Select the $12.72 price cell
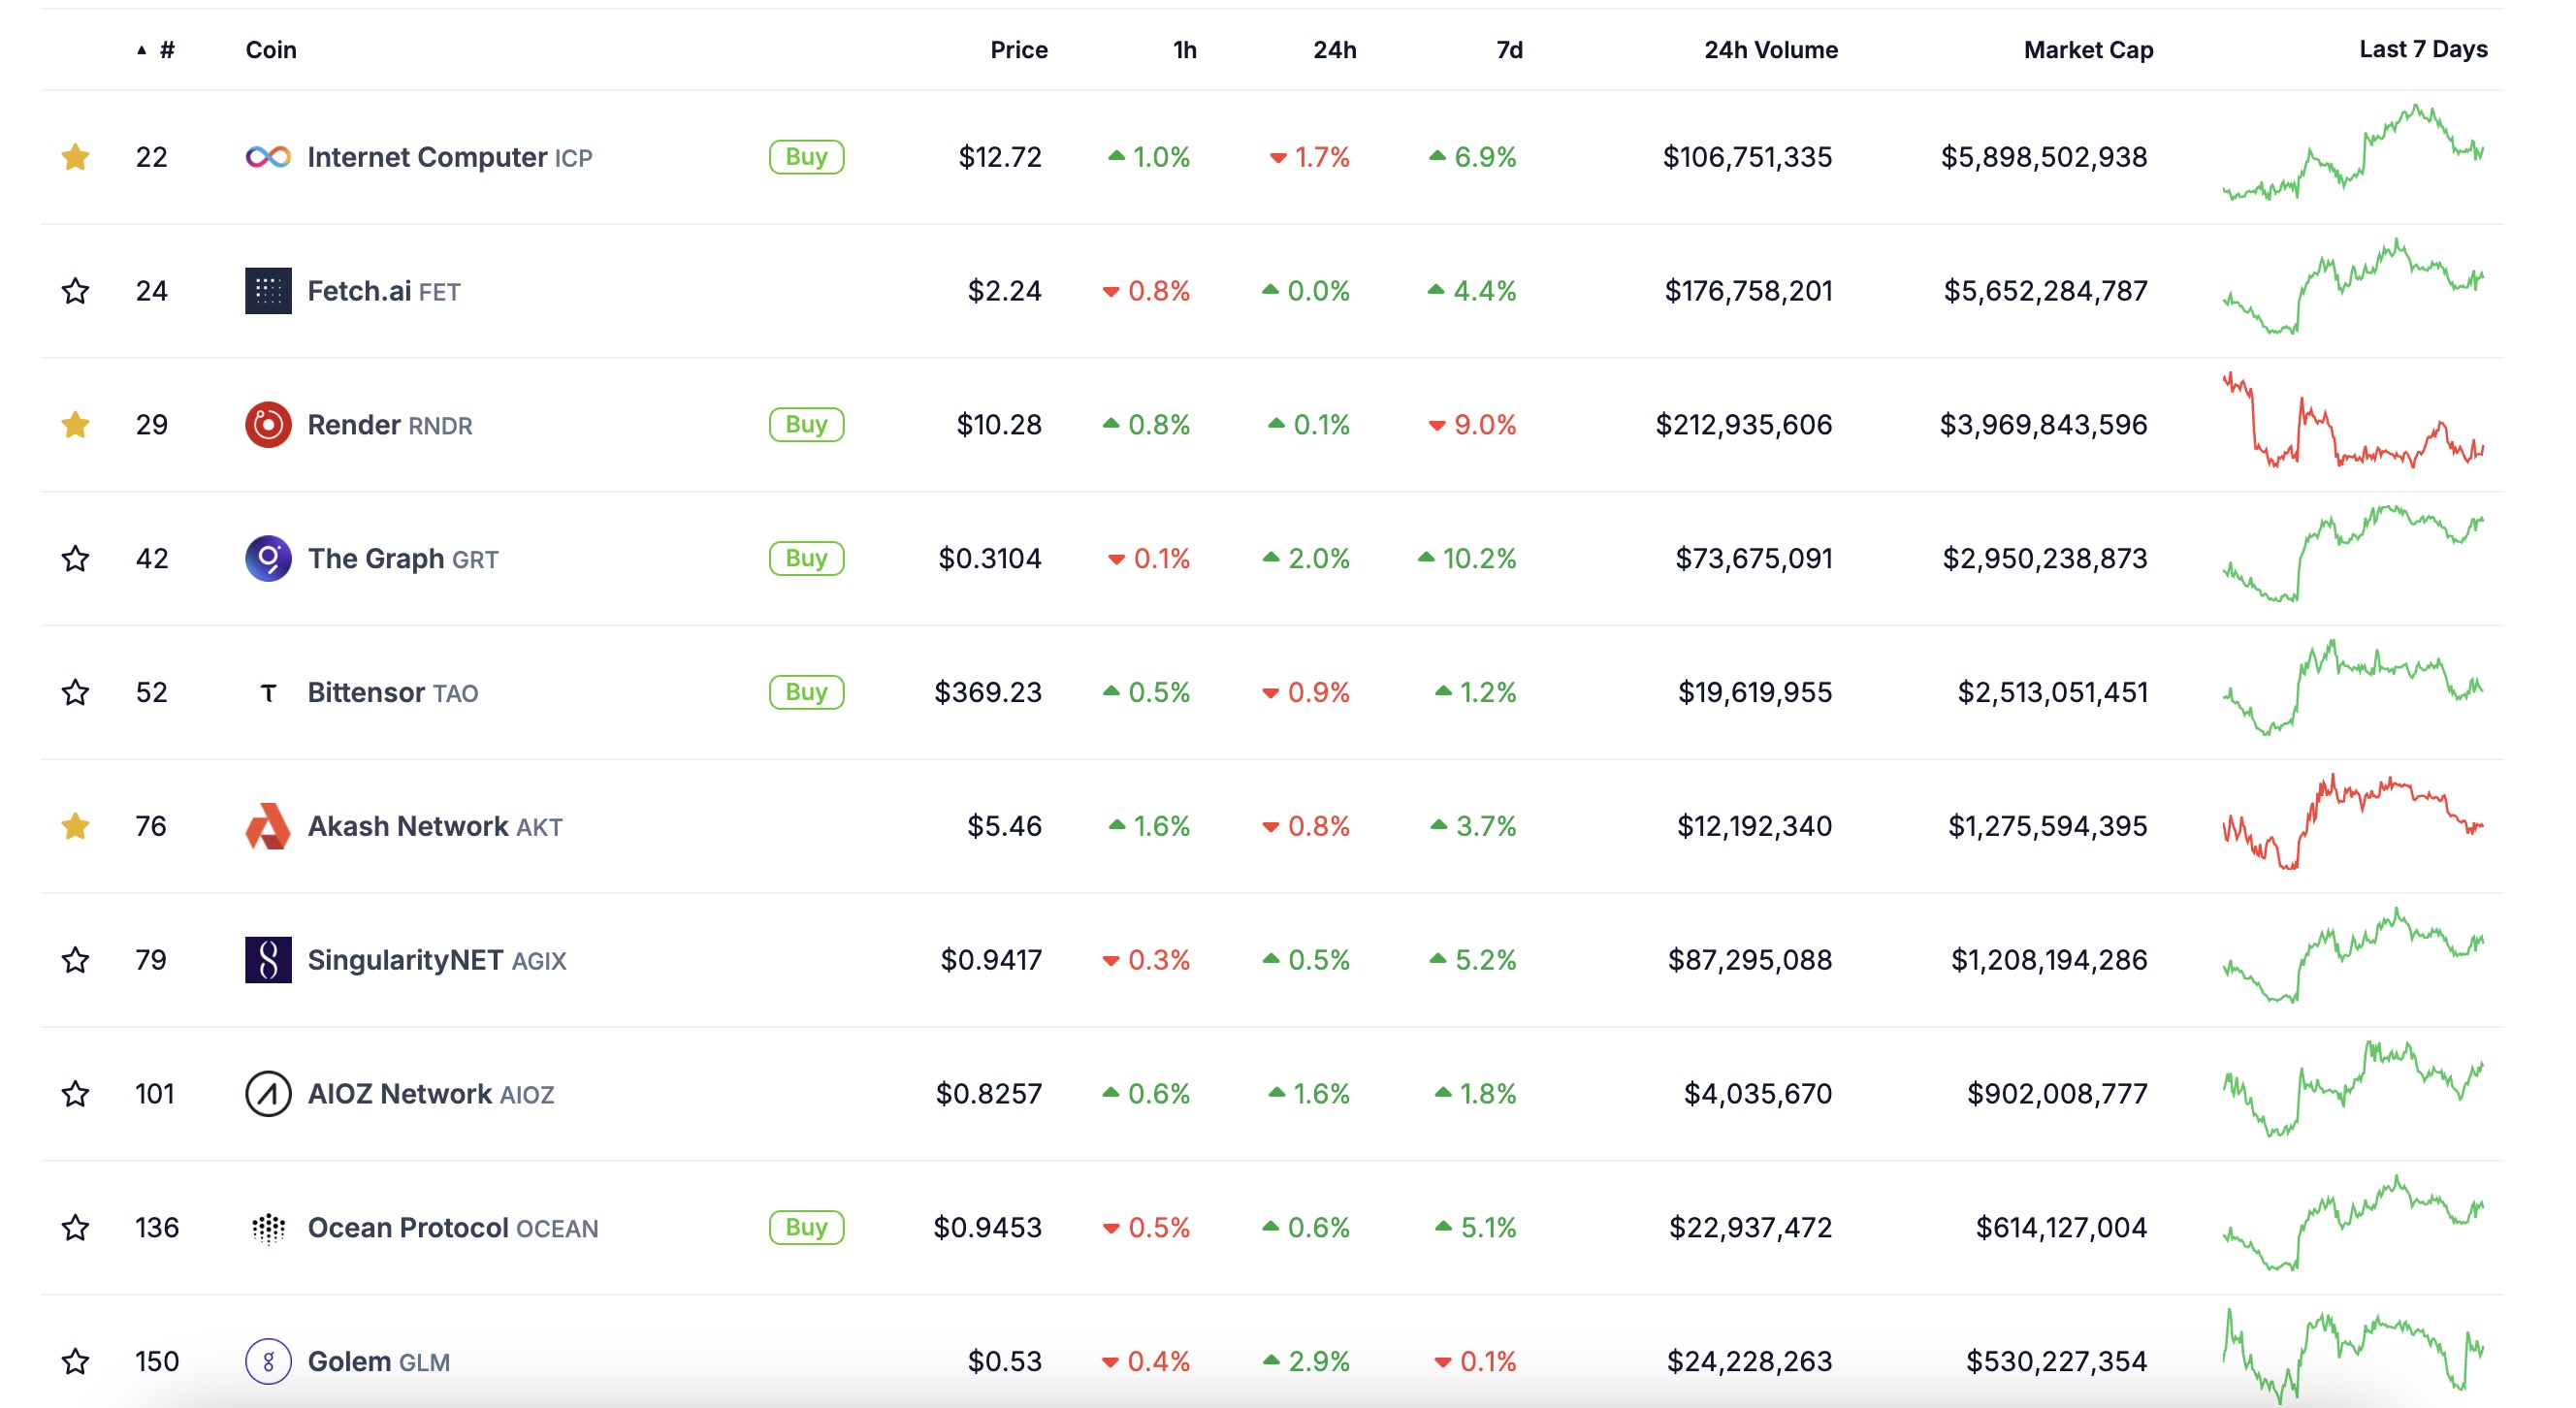Image resolution: width=2576 pixels, height=1408 pixels. tap(1000, 157)
